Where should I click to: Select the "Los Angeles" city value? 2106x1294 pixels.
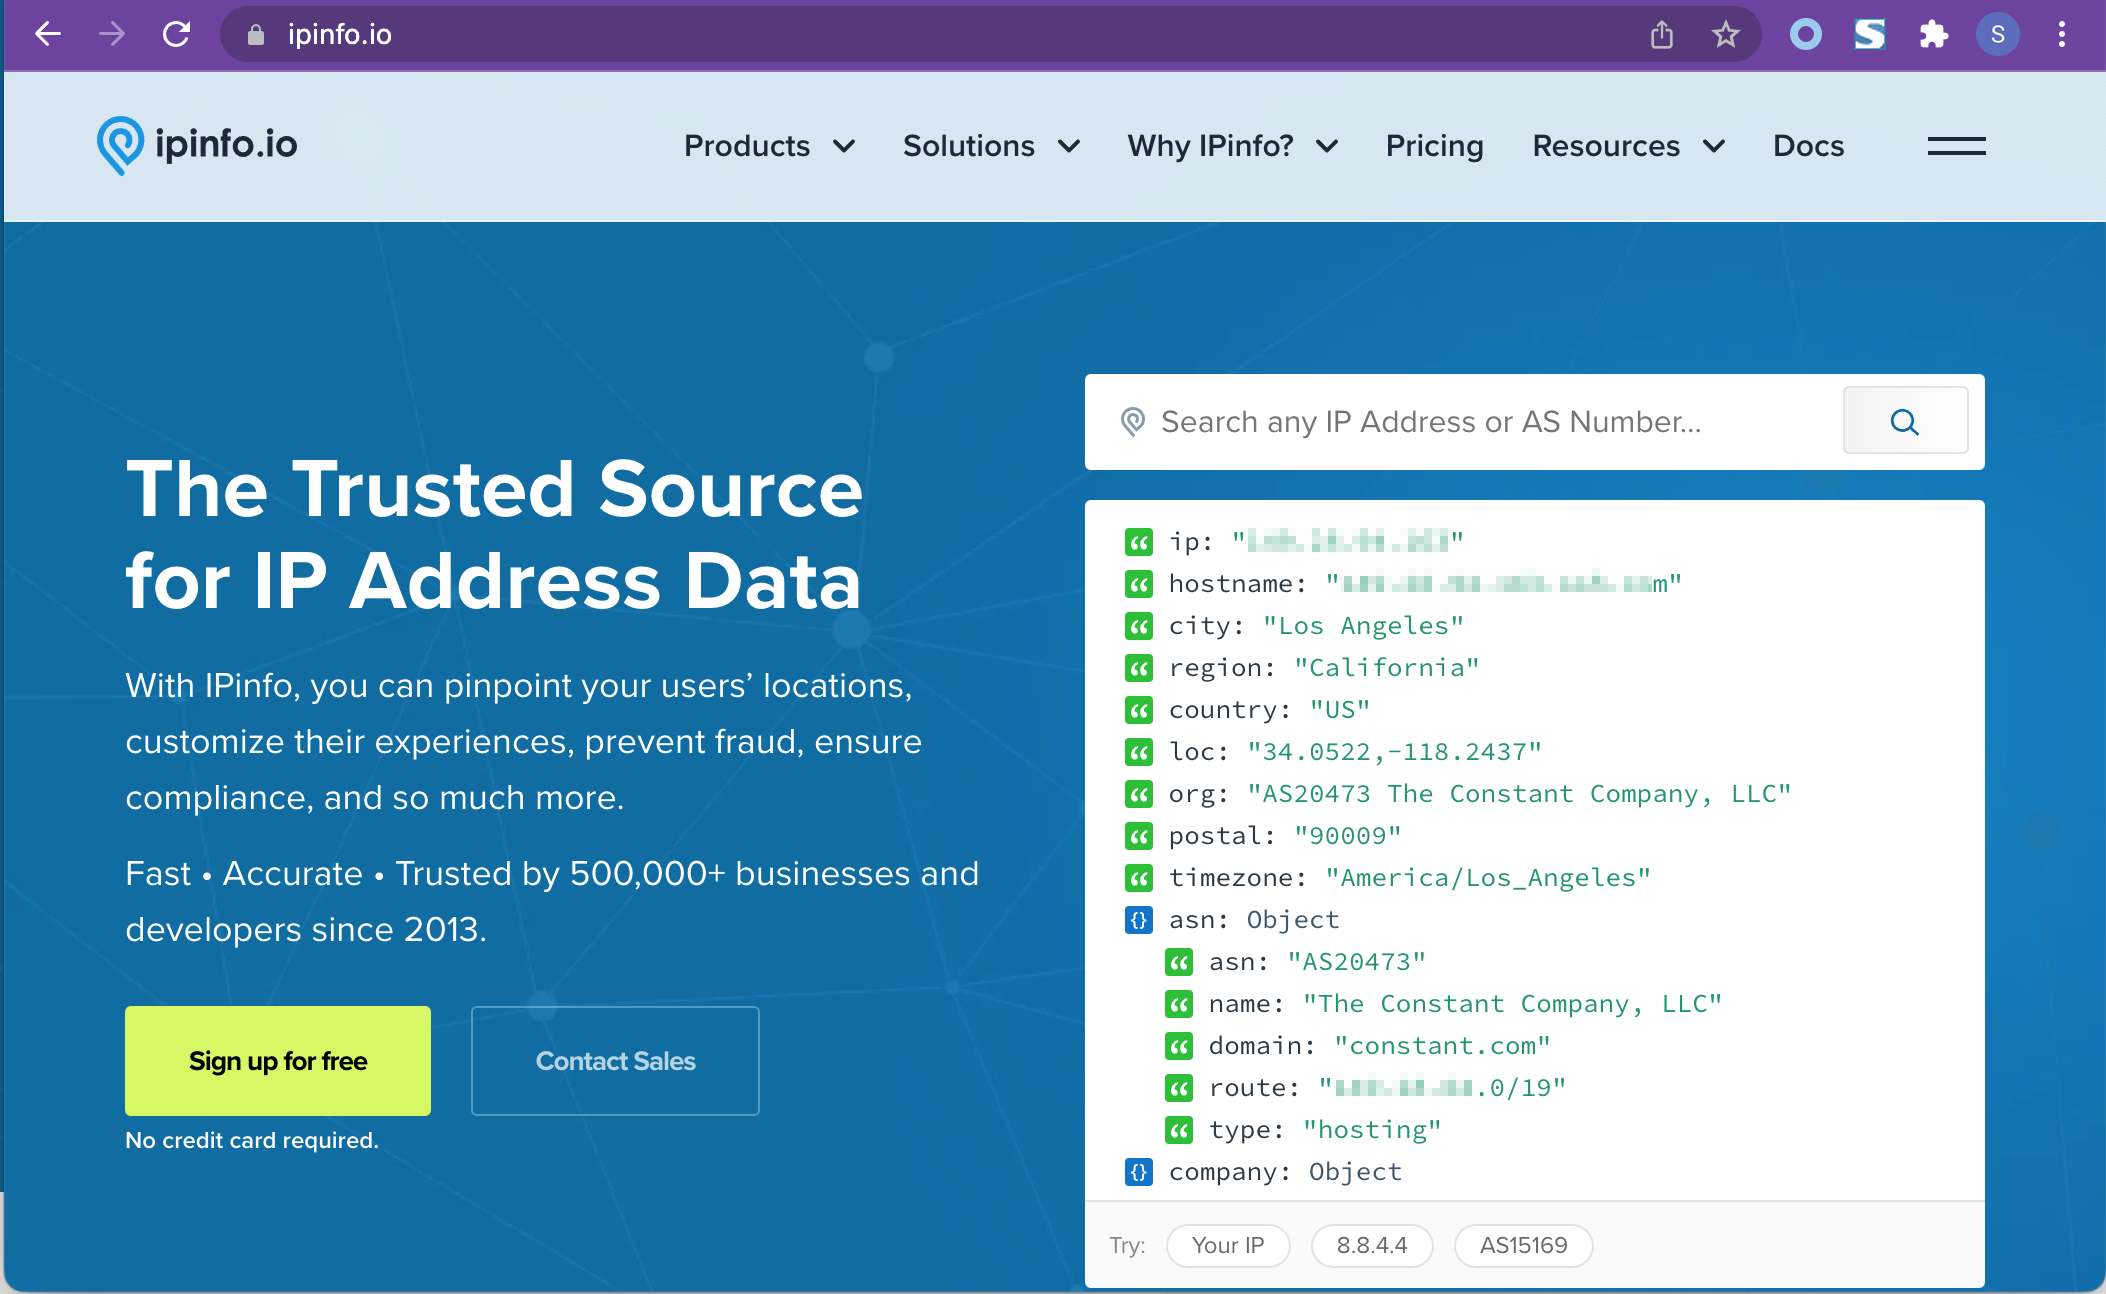point(1363,626)
